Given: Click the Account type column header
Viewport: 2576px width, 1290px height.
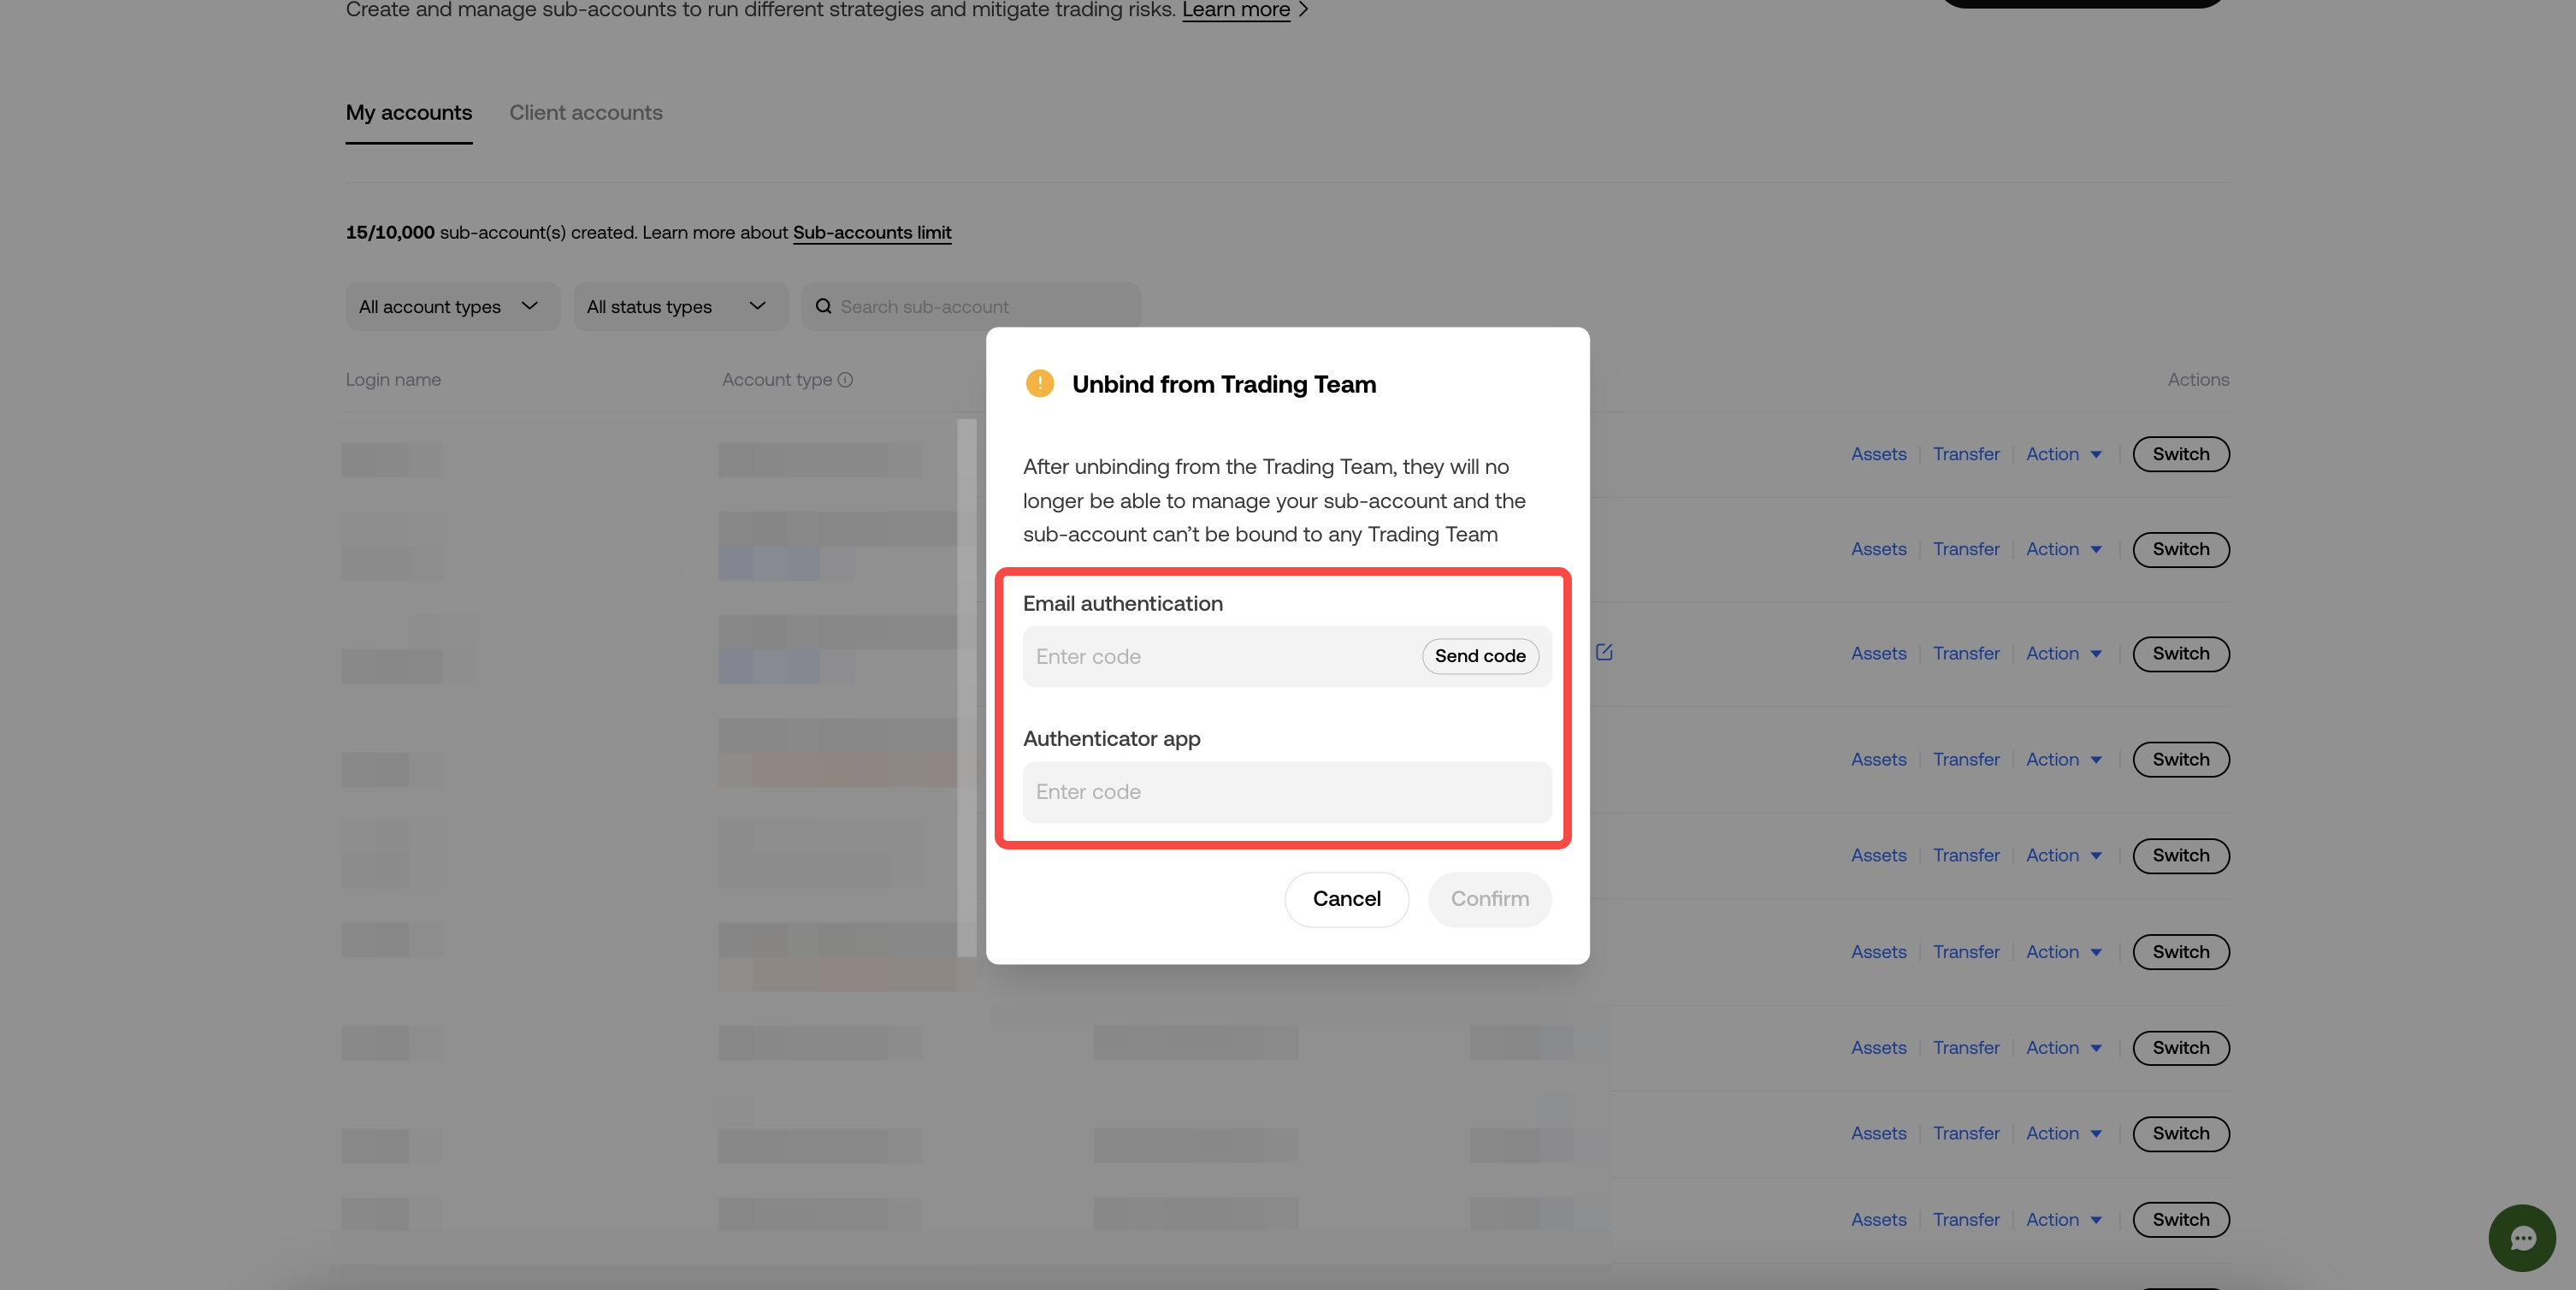Looking at the screenshot, I should pos(777,380).
